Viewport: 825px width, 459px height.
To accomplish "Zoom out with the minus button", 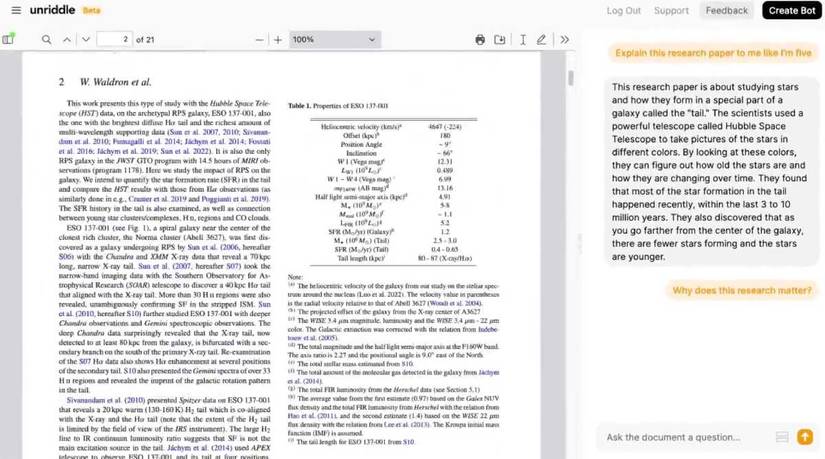I will pos(259,39).
